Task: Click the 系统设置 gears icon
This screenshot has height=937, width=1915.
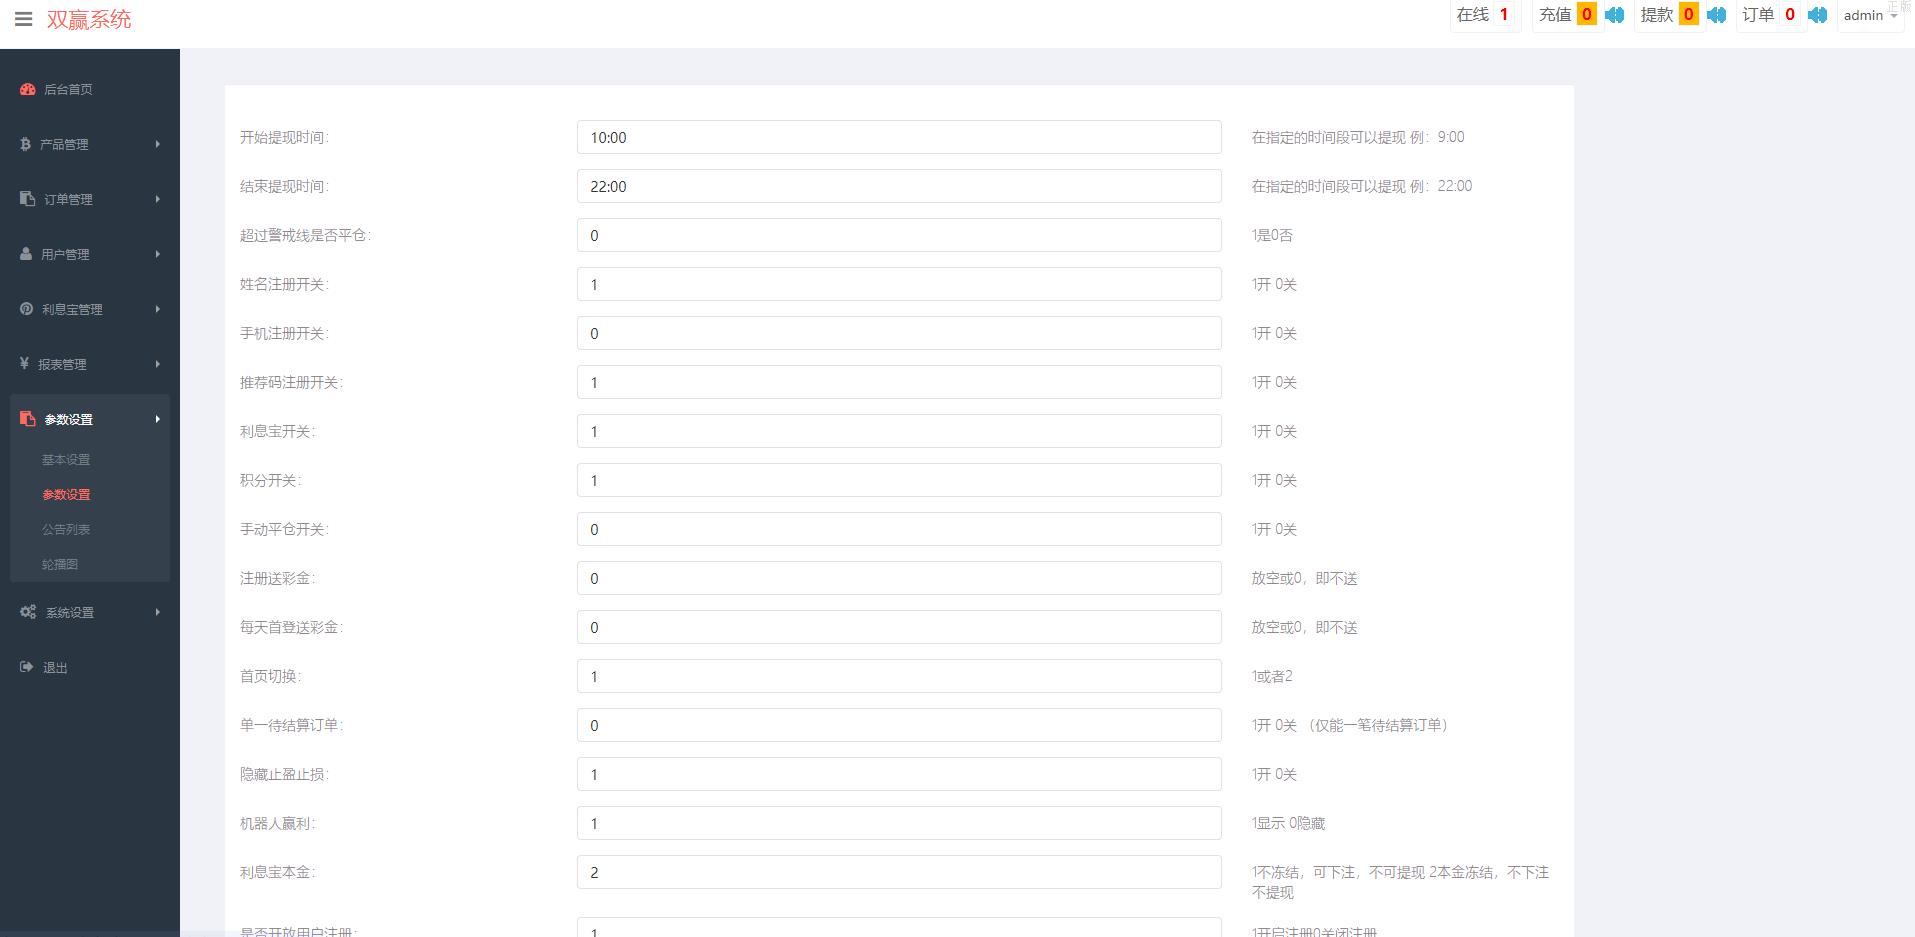Action: 28,612
